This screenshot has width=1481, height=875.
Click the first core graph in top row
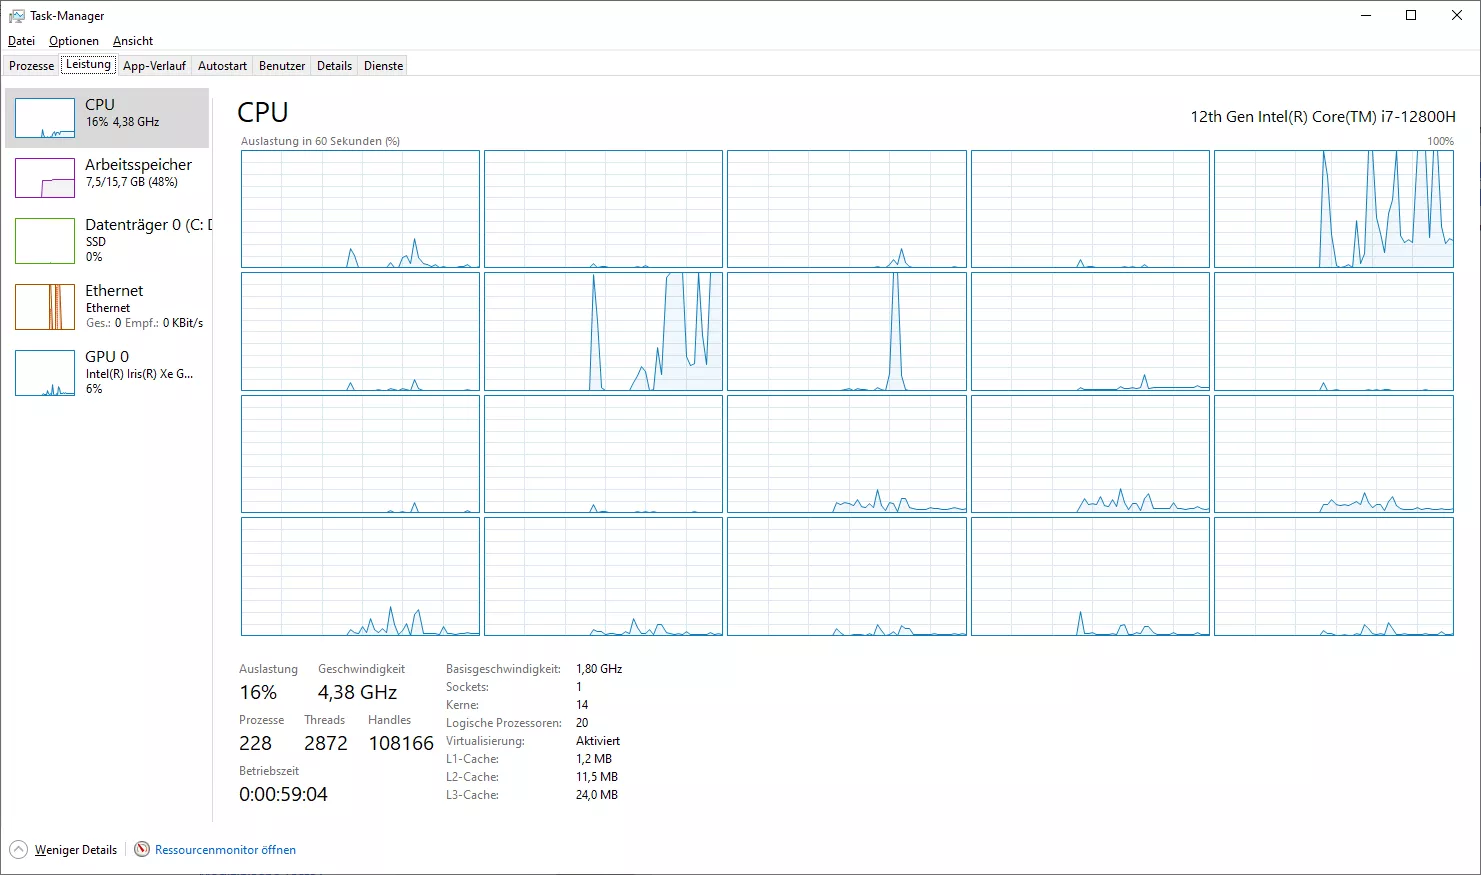tap(360, 209)
